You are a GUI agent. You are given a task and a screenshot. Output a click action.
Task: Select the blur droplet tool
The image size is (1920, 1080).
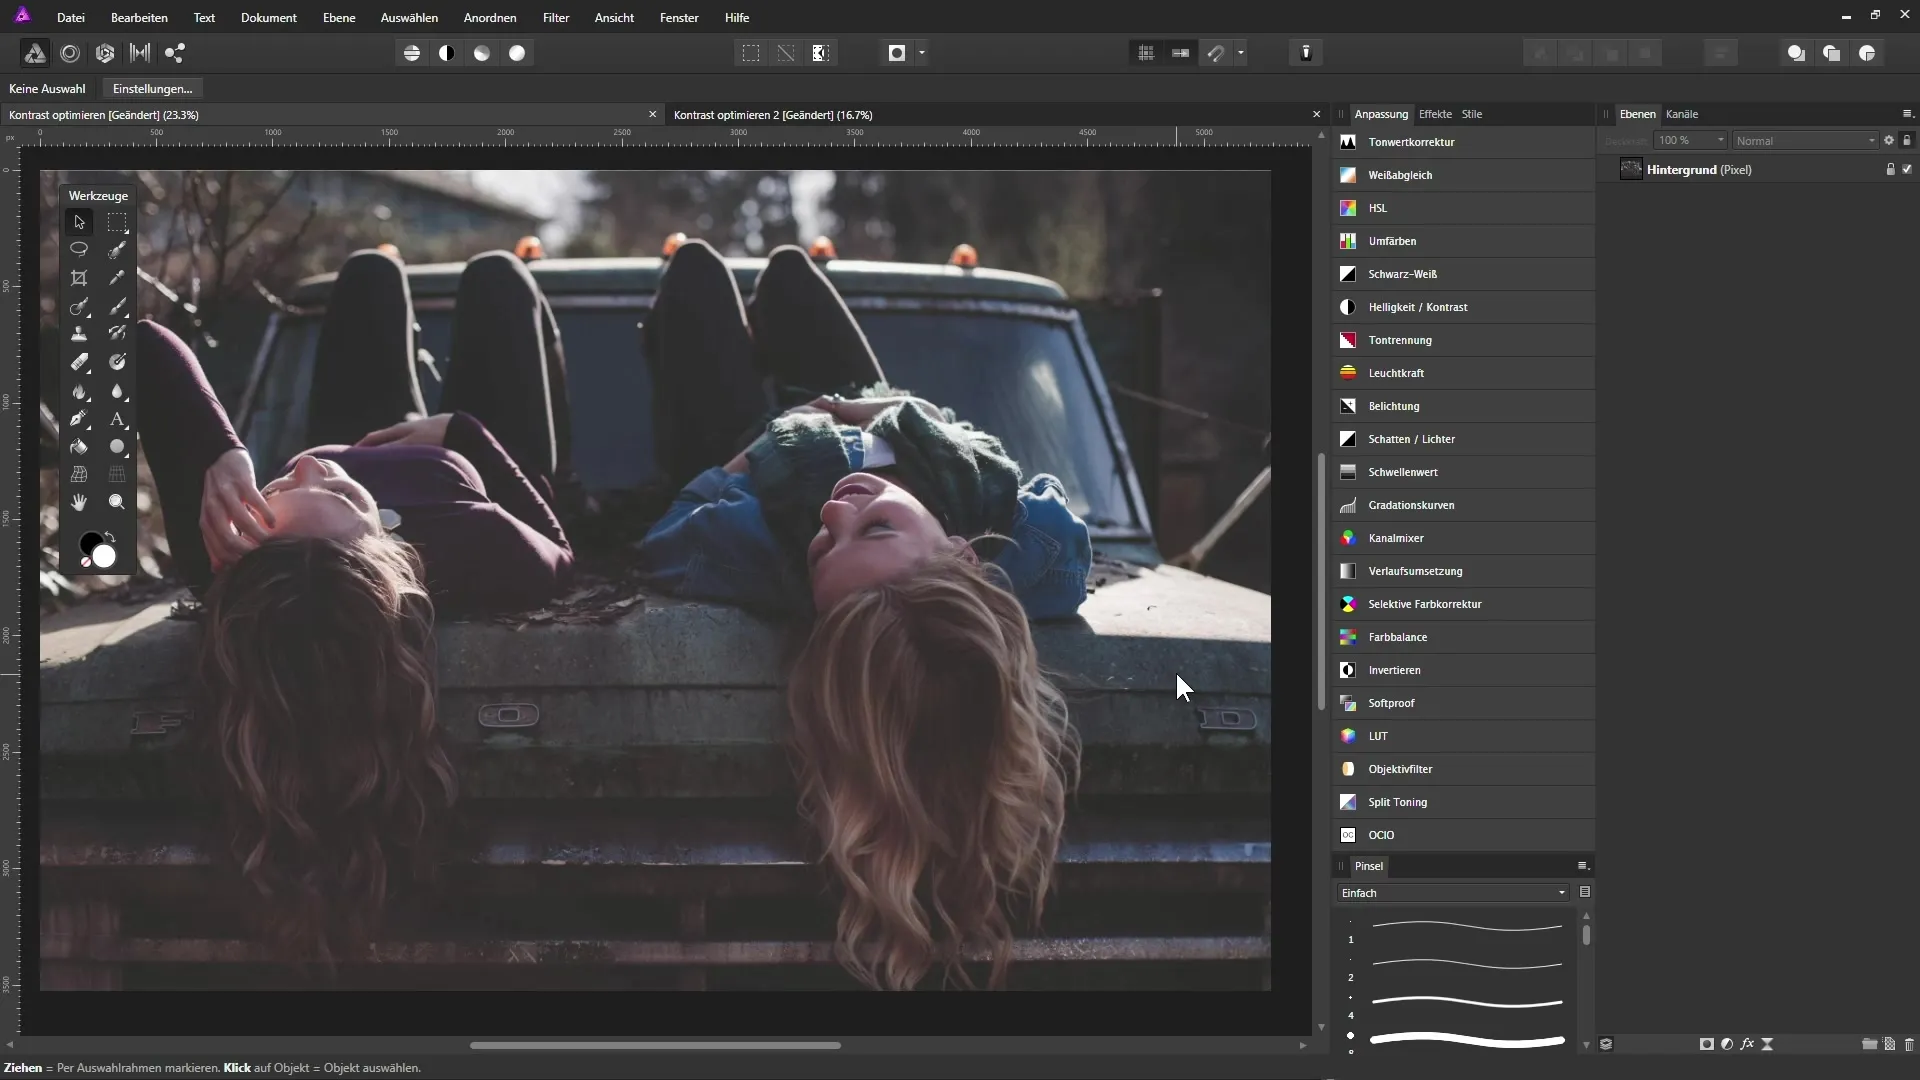coord(117,391)
